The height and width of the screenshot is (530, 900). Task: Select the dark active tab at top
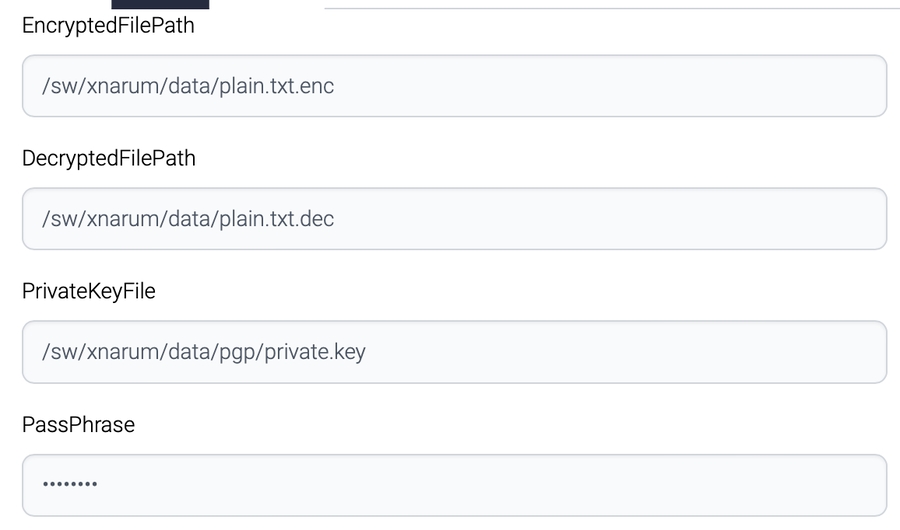(x=174, y=4)
